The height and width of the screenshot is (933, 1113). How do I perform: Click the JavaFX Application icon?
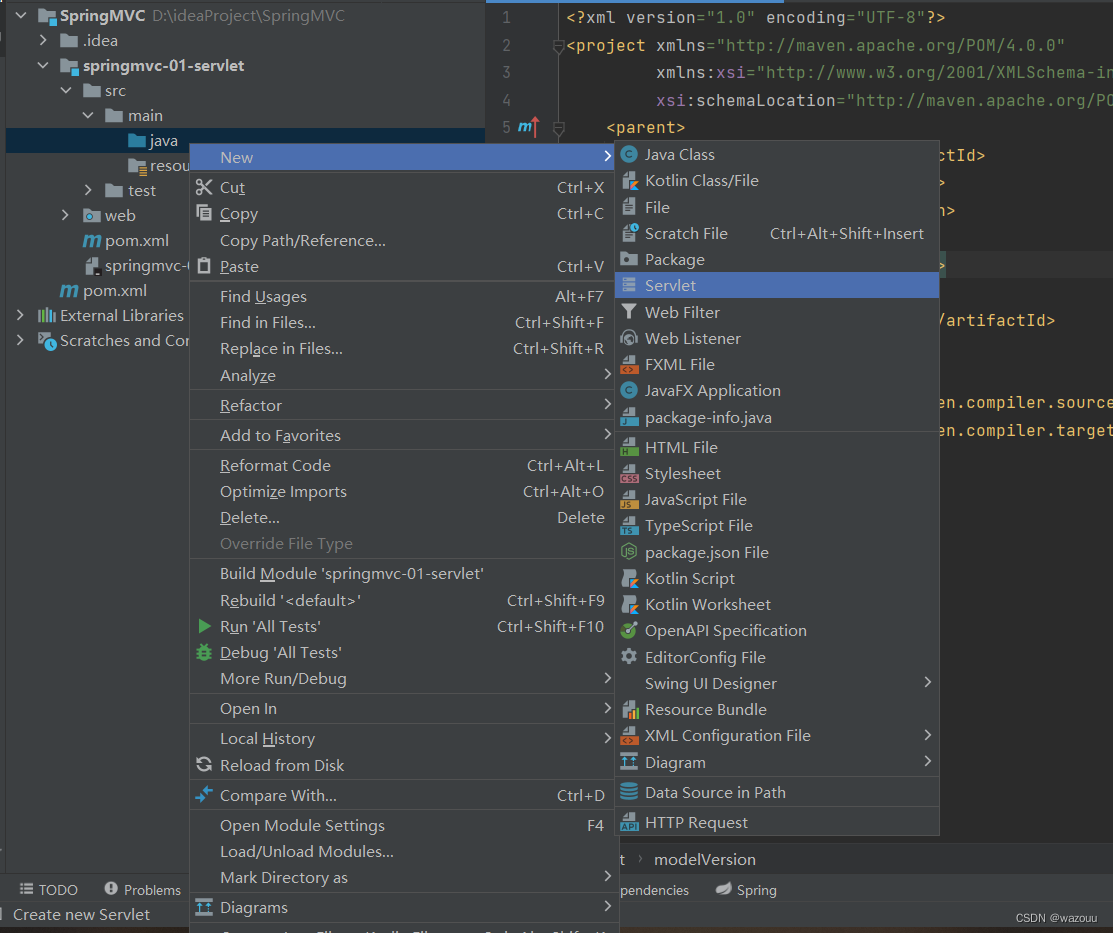pyautogui.click(x=629, y=391)
